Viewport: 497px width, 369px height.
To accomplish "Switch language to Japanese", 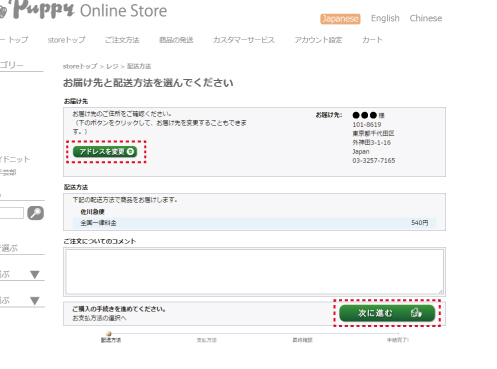I will click(340, 19).
